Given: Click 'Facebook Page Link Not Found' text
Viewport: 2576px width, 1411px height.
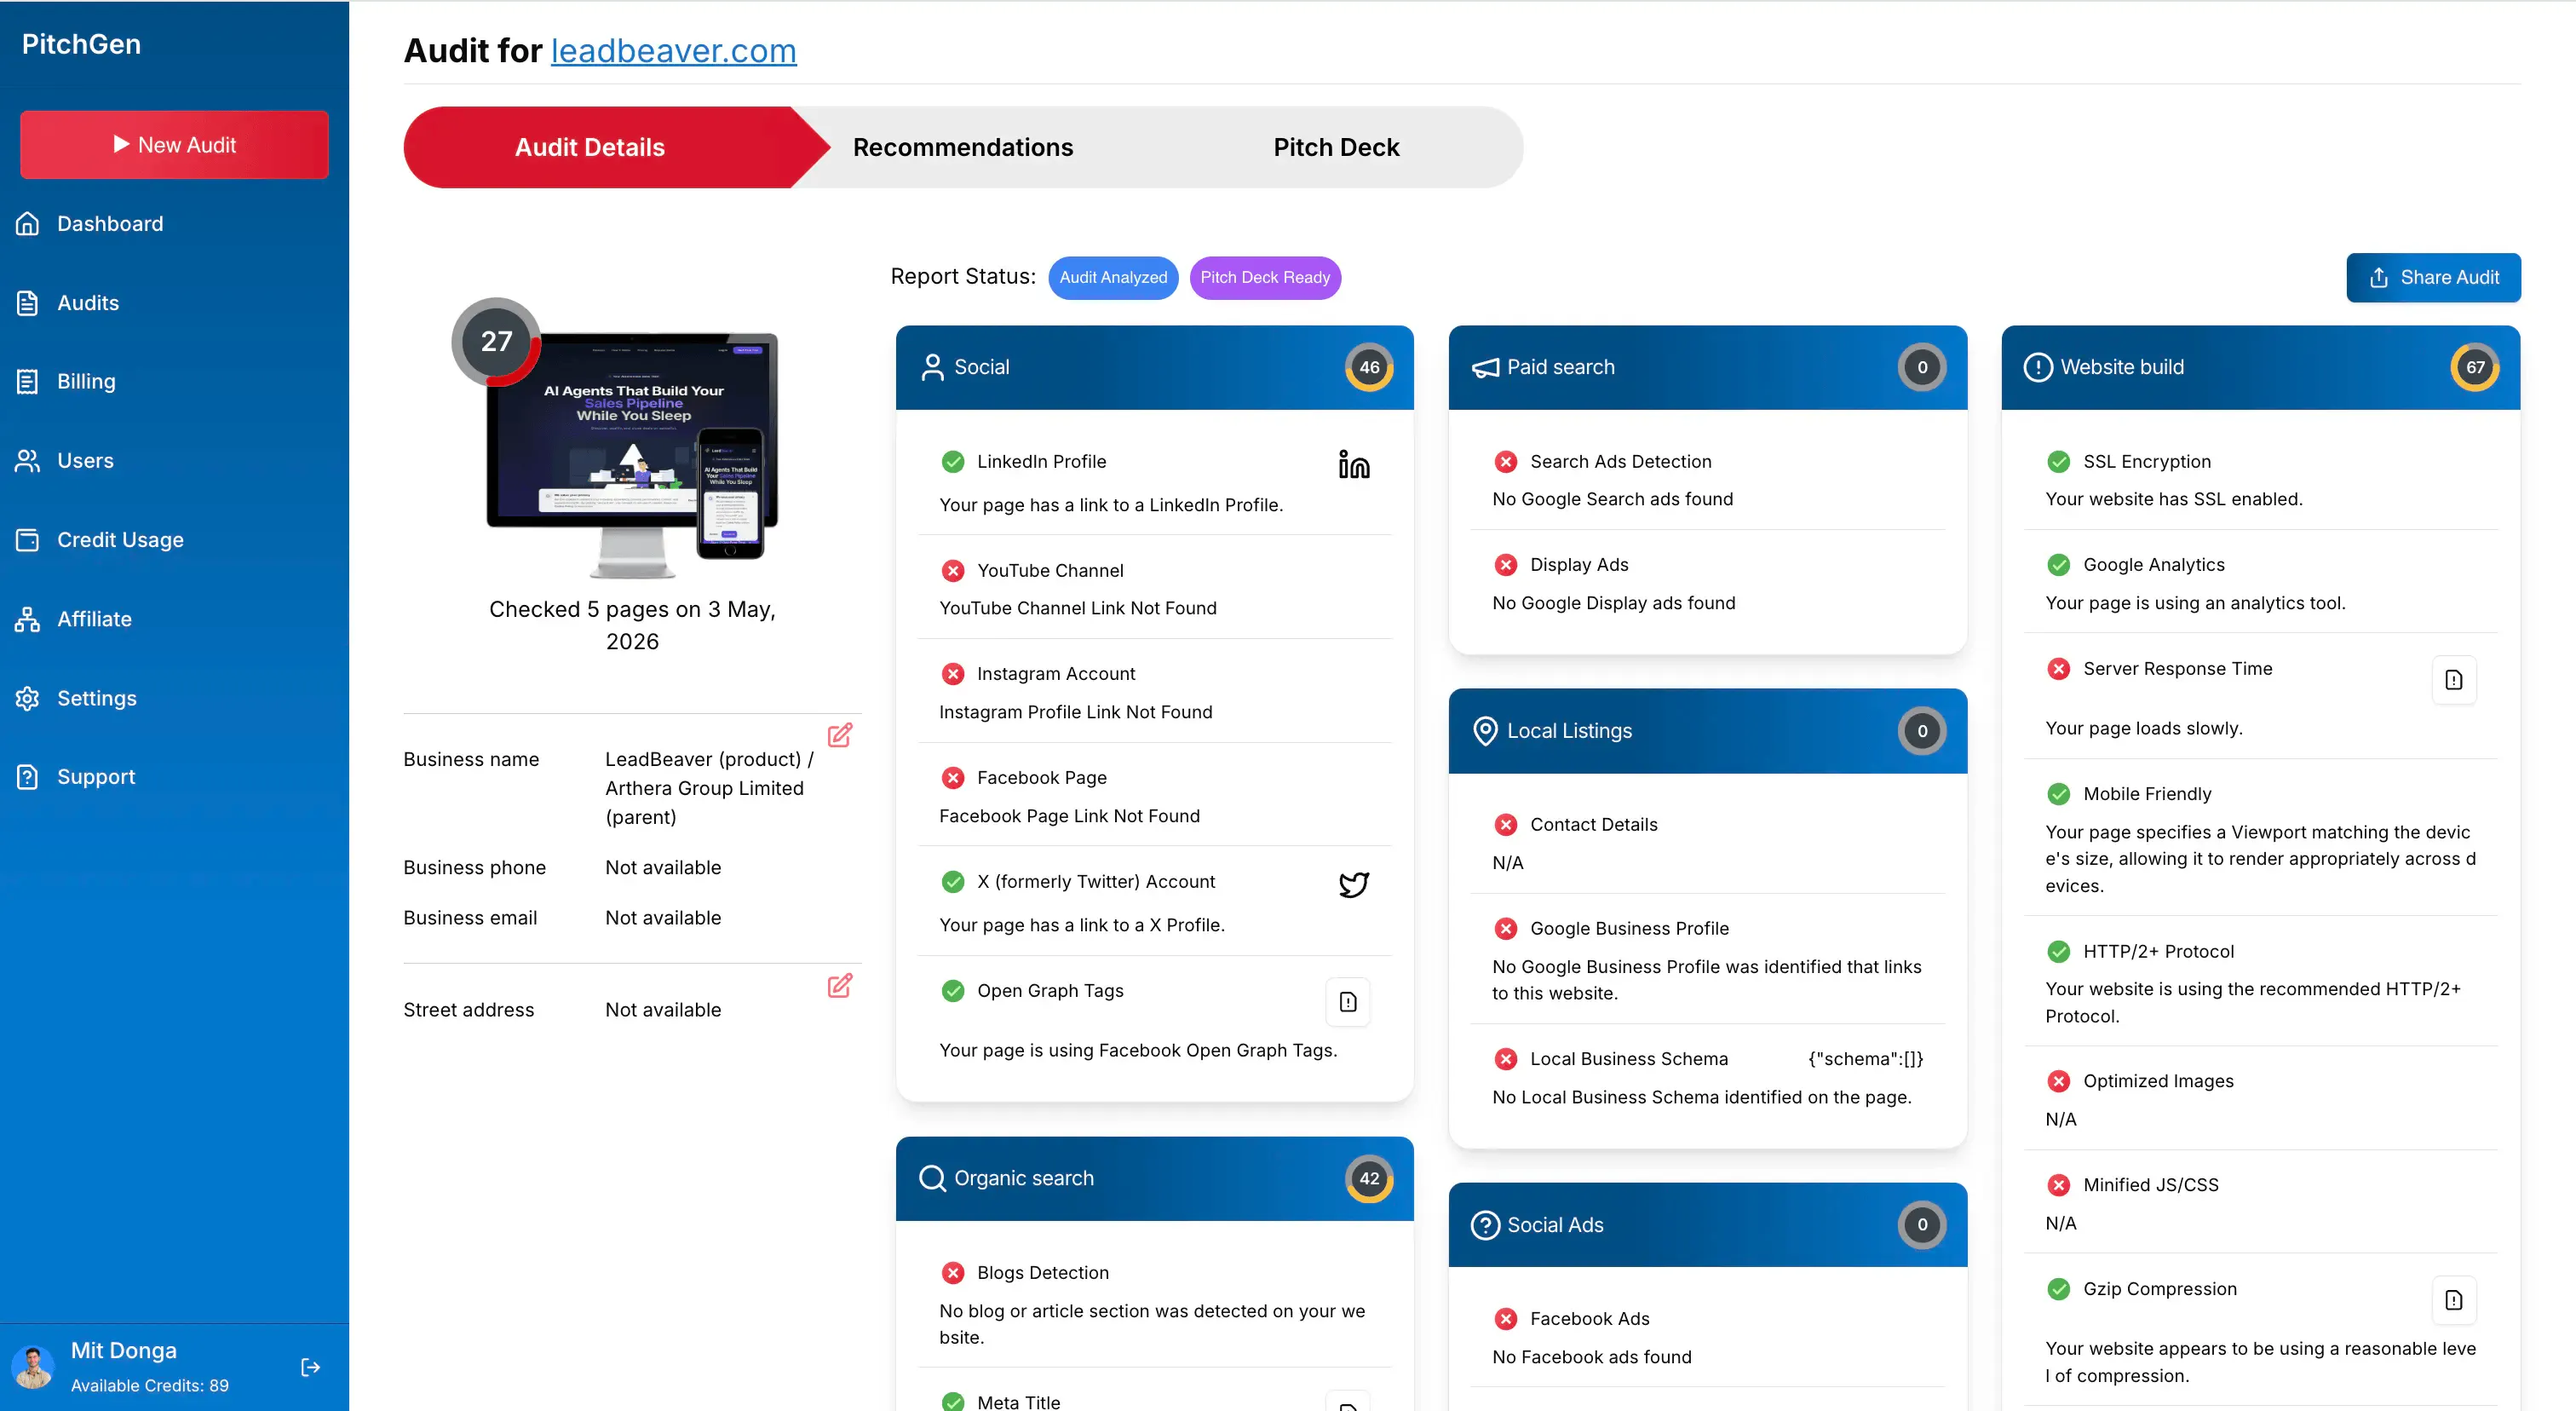Looking at the screenshot, I should 1069,816.
